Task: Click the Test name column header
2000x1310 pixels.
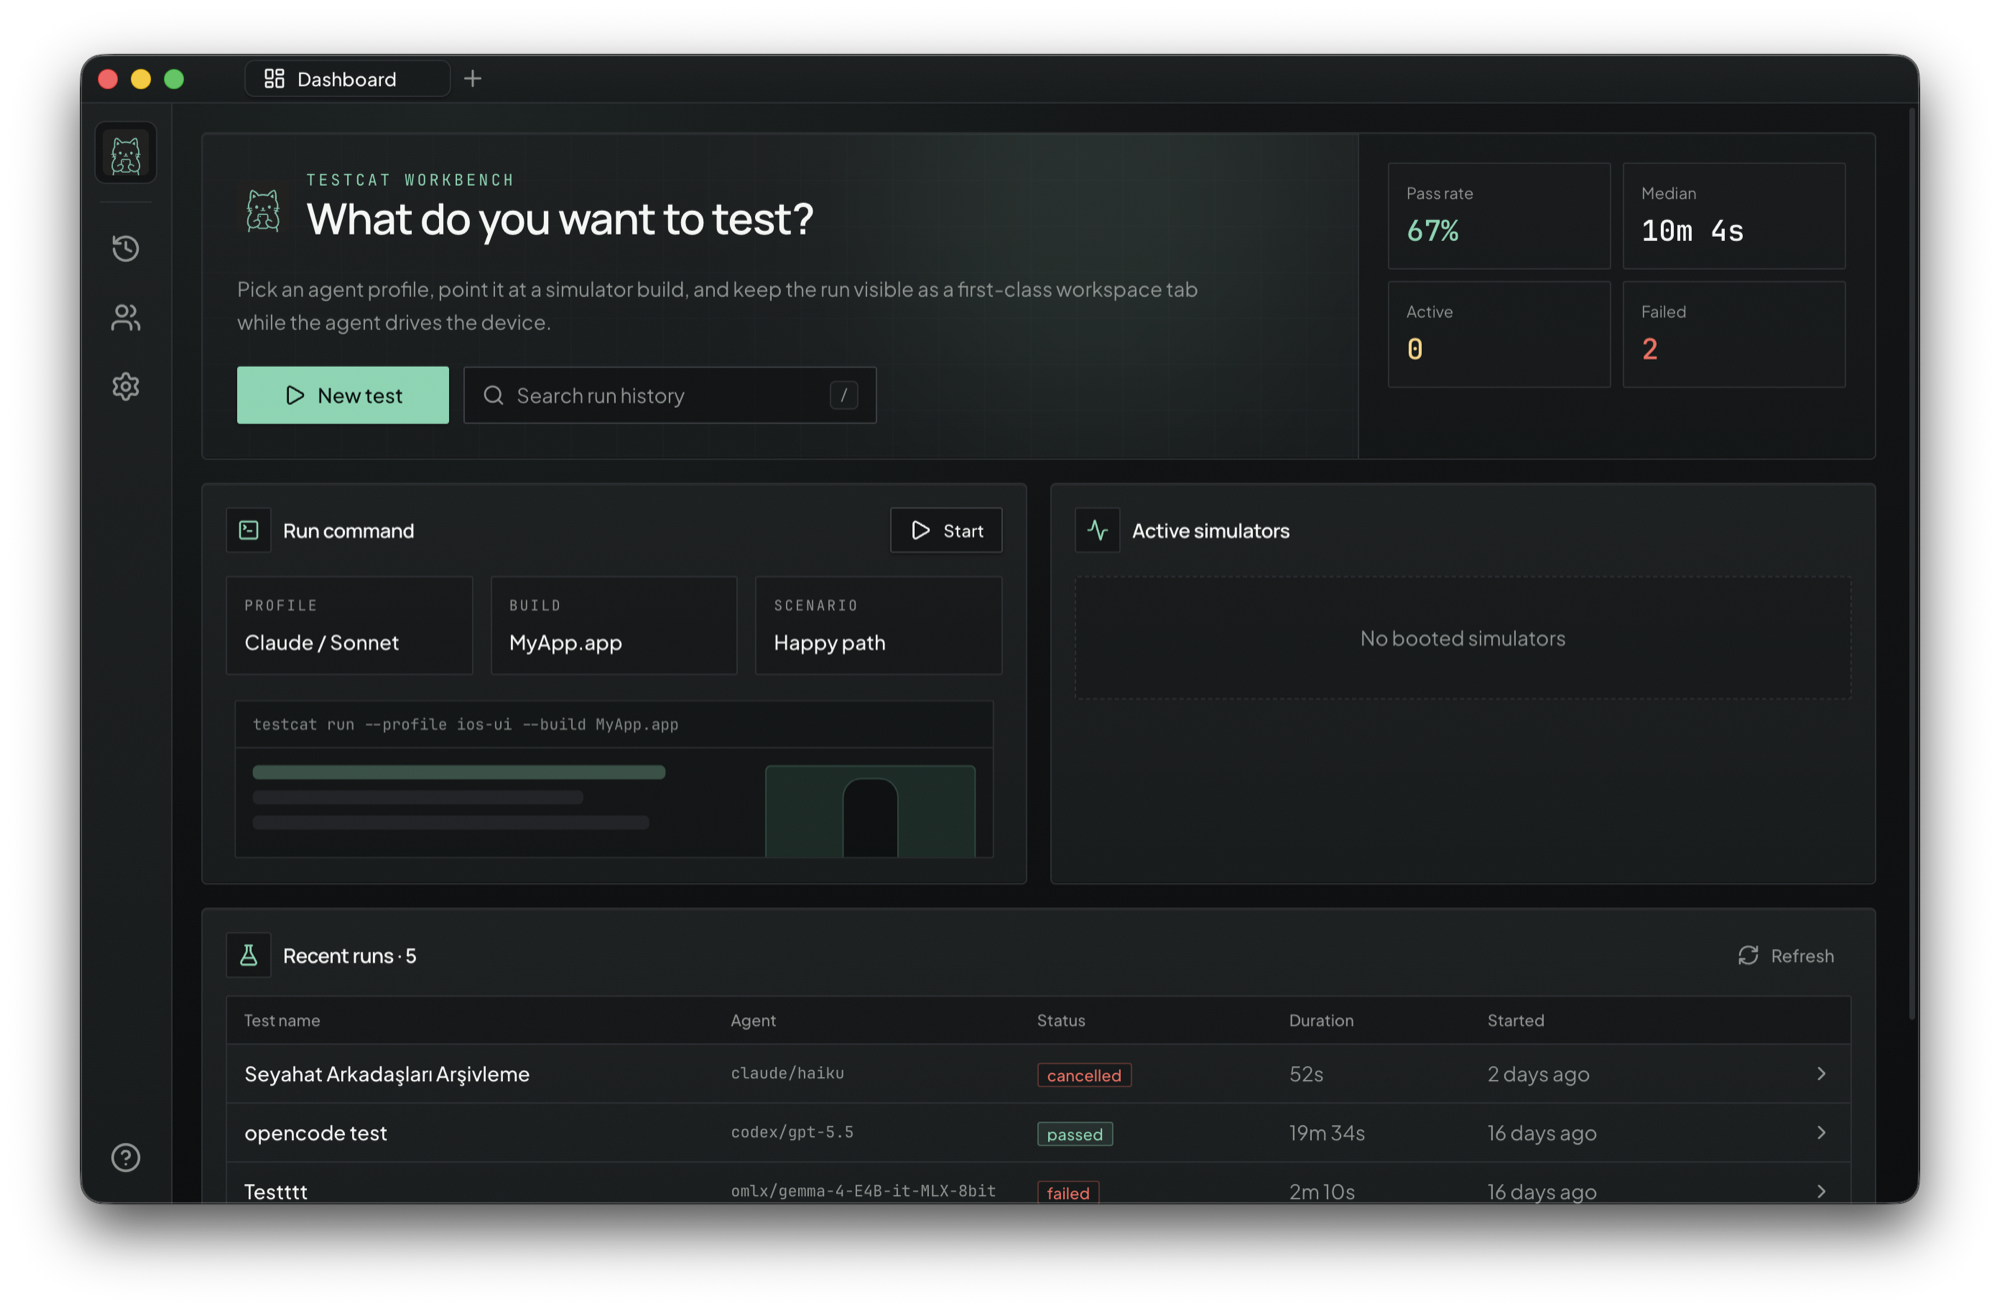Action: (282, 1021)
